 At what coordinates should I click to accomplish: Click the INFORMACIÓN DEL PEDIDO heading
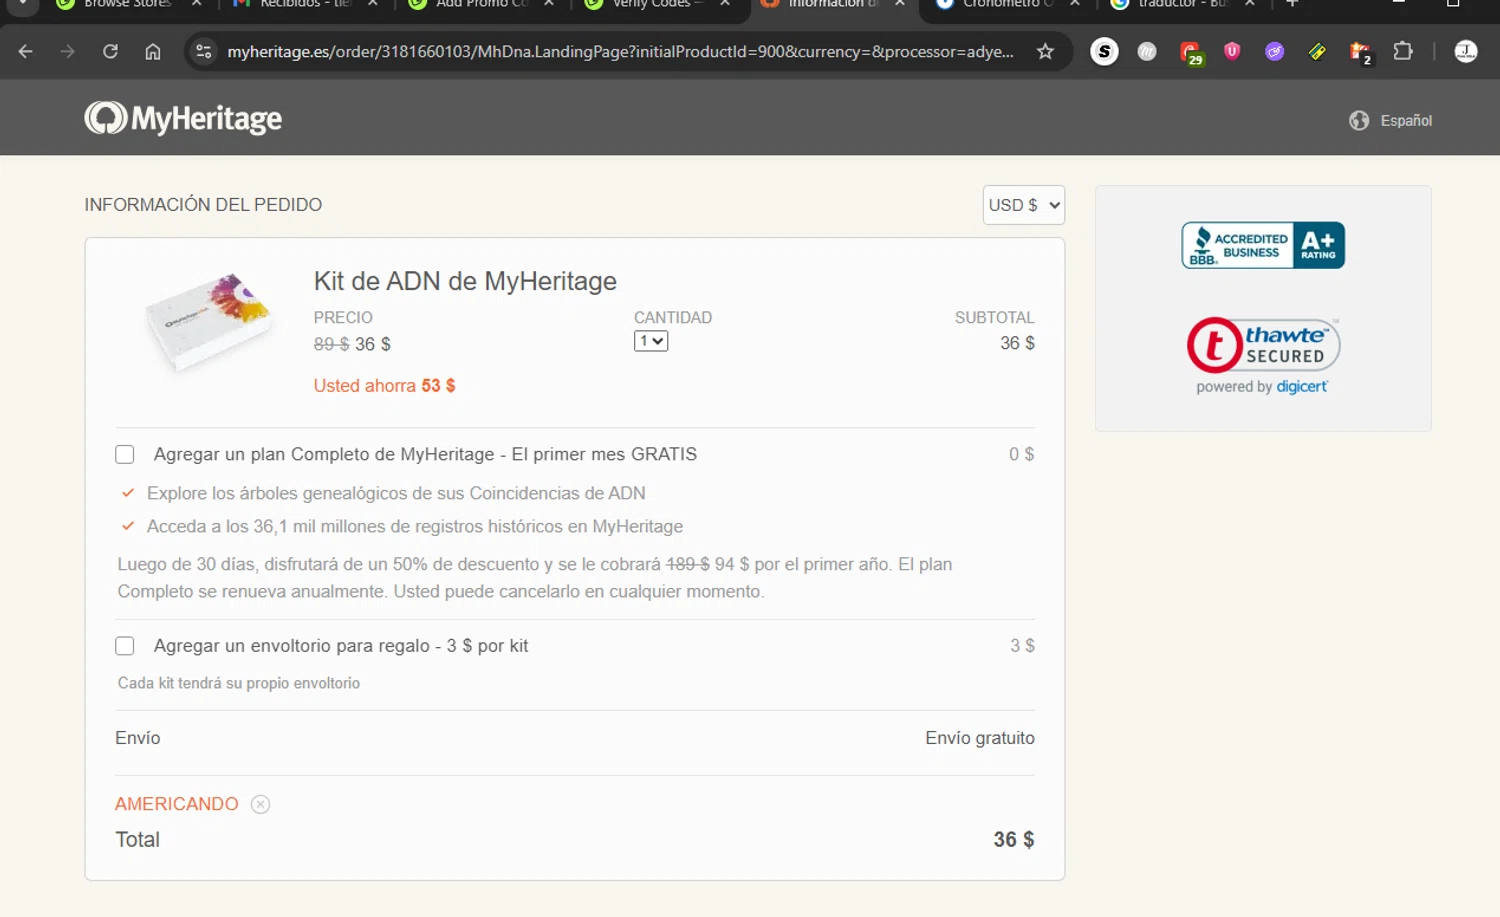203,205
